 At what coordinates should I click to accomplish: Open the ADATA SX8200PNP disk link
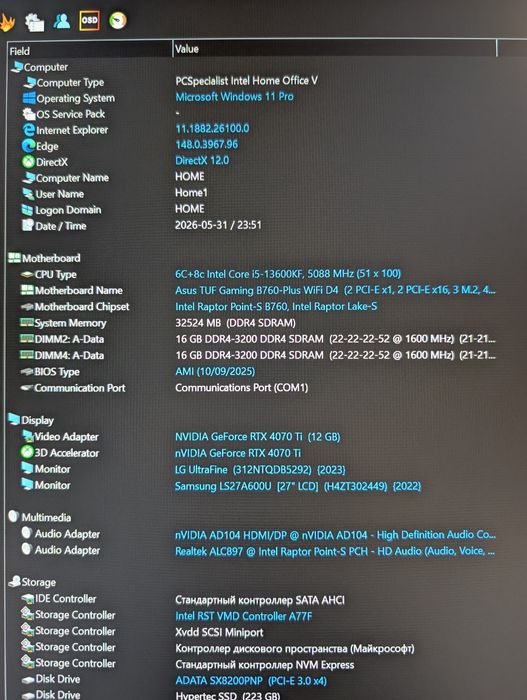tap(251, 681)
